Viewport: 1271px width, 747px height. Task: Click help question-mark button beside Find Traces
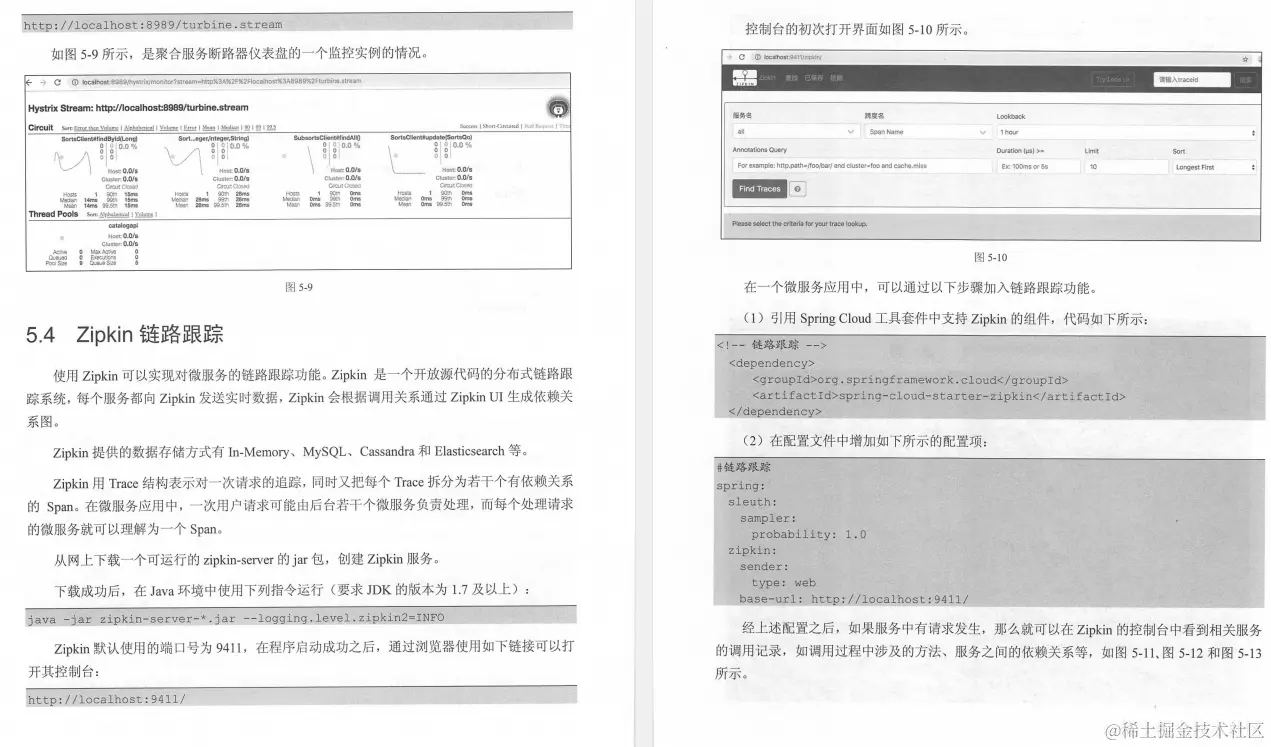(x=797, y=189)
